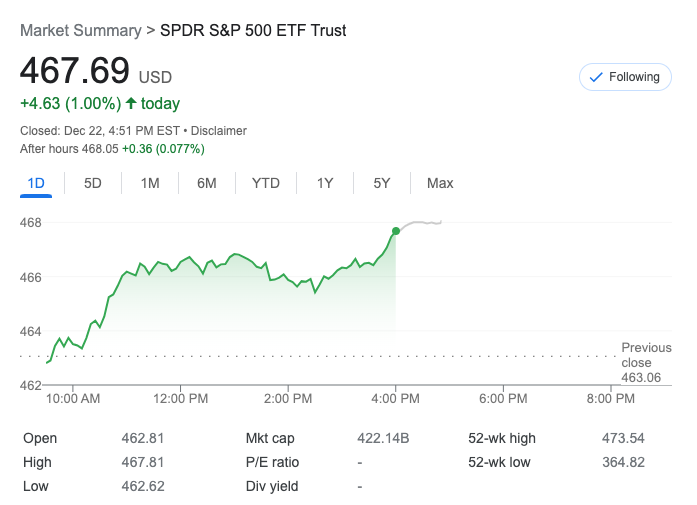The width and height of the screenshot is (697, 505).
Task: Open the 1Y chart view
Action: point(325,183)
